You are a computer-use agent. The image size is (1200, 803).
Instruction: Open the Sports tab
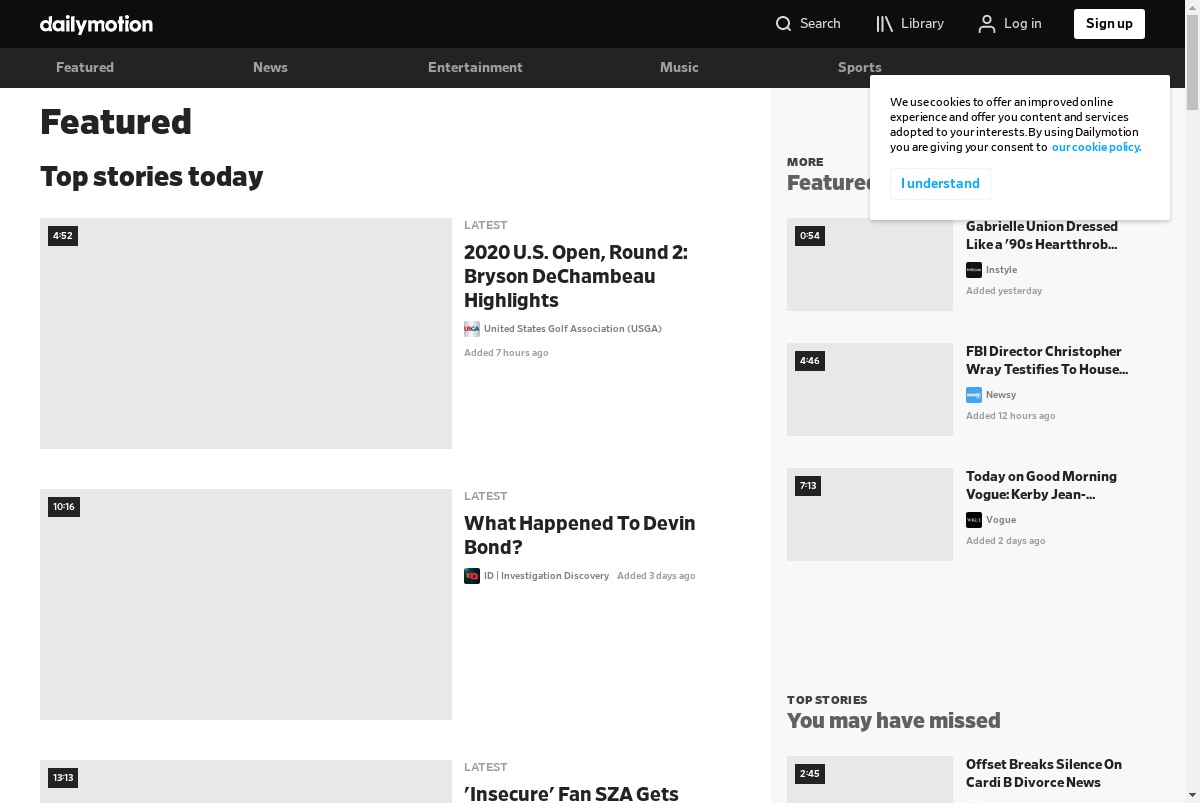point(860,68)
